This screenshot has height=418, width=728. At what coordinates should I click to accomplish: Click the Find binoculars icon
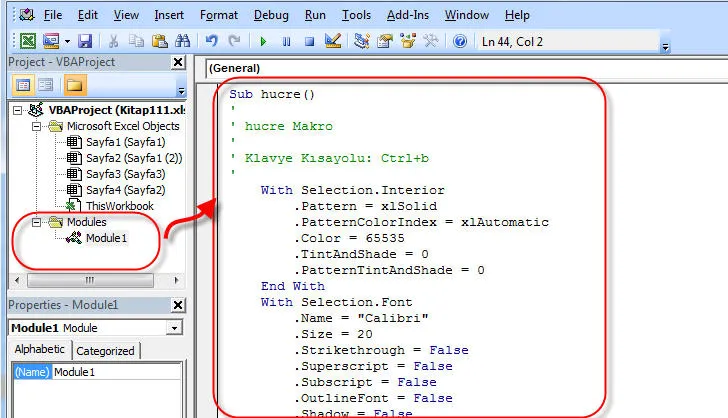(181, 42)
